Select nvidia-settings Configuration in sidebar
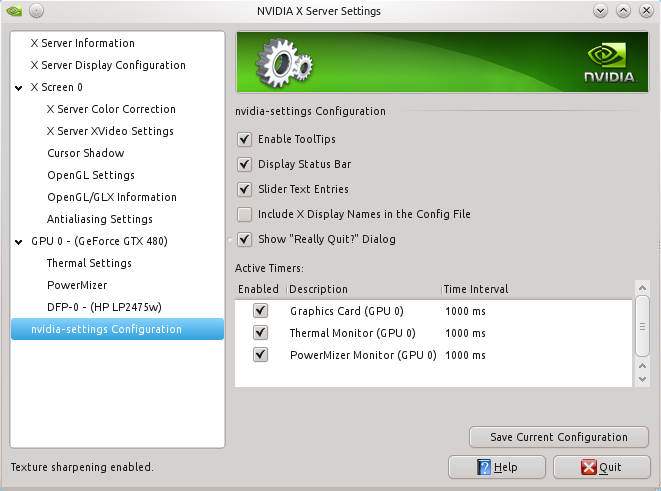661x491 pixels. click(117, 329)
